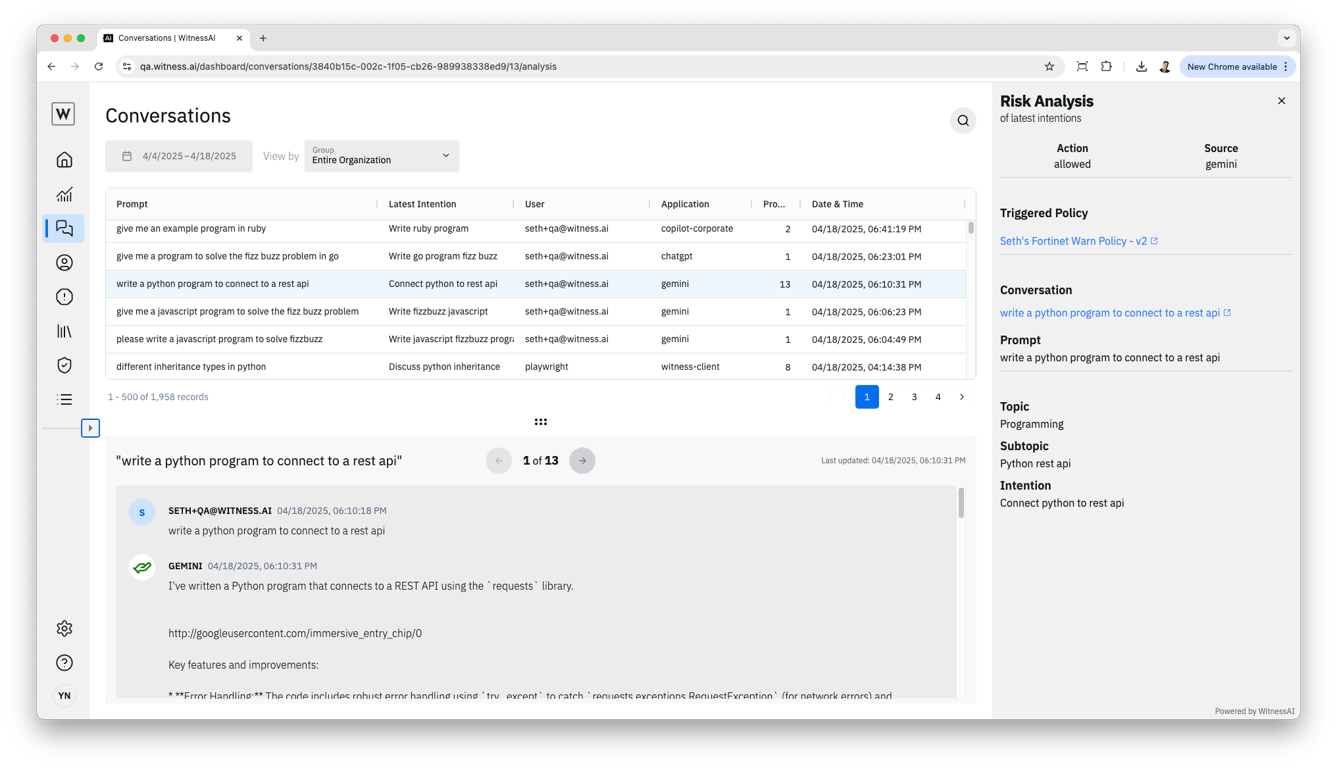Click the witness-client application cell
This screenshot has height=768, width=1337.
(x=690, y=367)
